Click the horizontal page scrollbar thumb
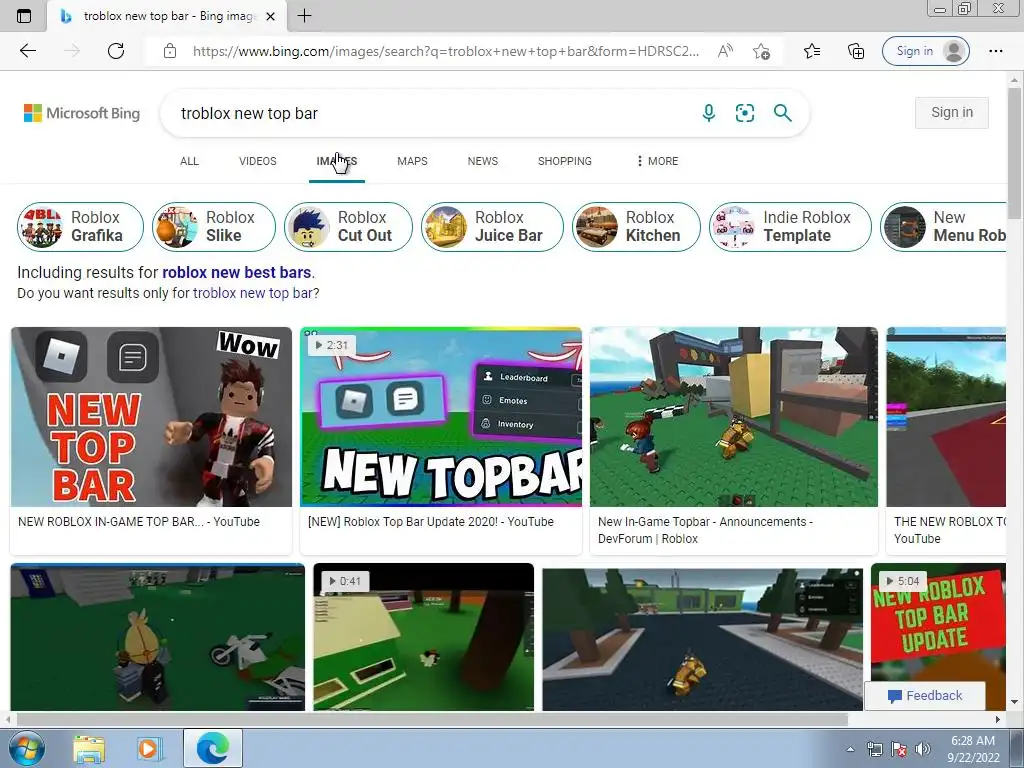The height and width of the screenshot is (768, 1024). [x=432, y=720]
